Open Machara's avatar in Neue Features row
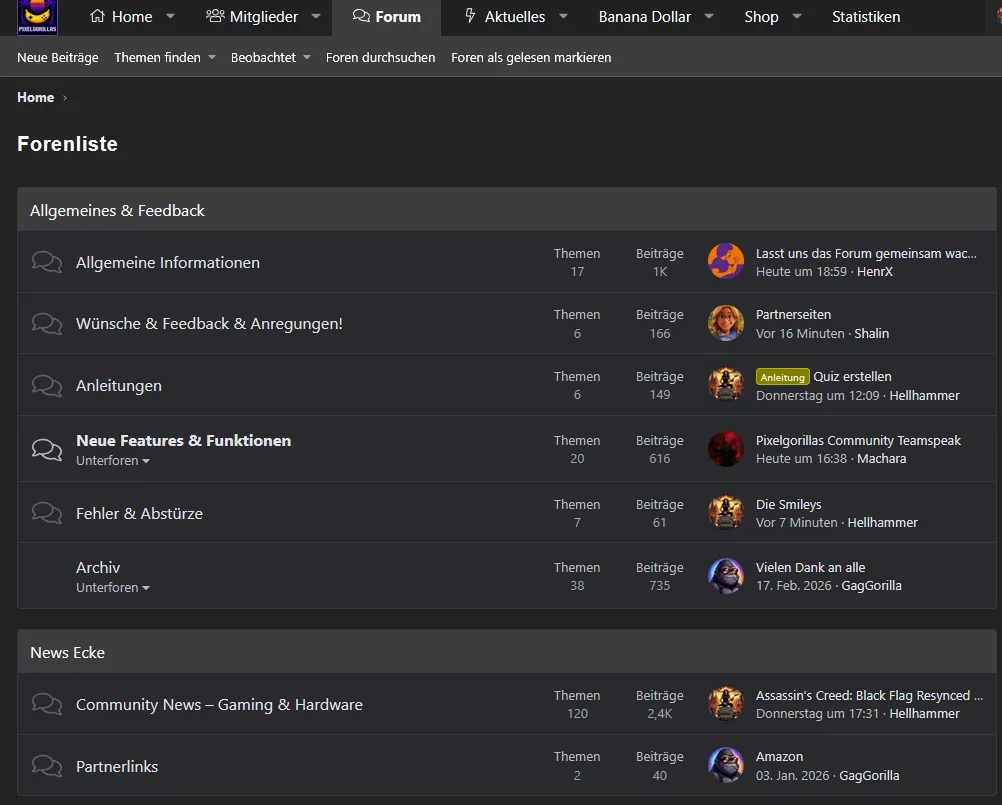This screenshot has width=1002, height=805. click(726, 448)
